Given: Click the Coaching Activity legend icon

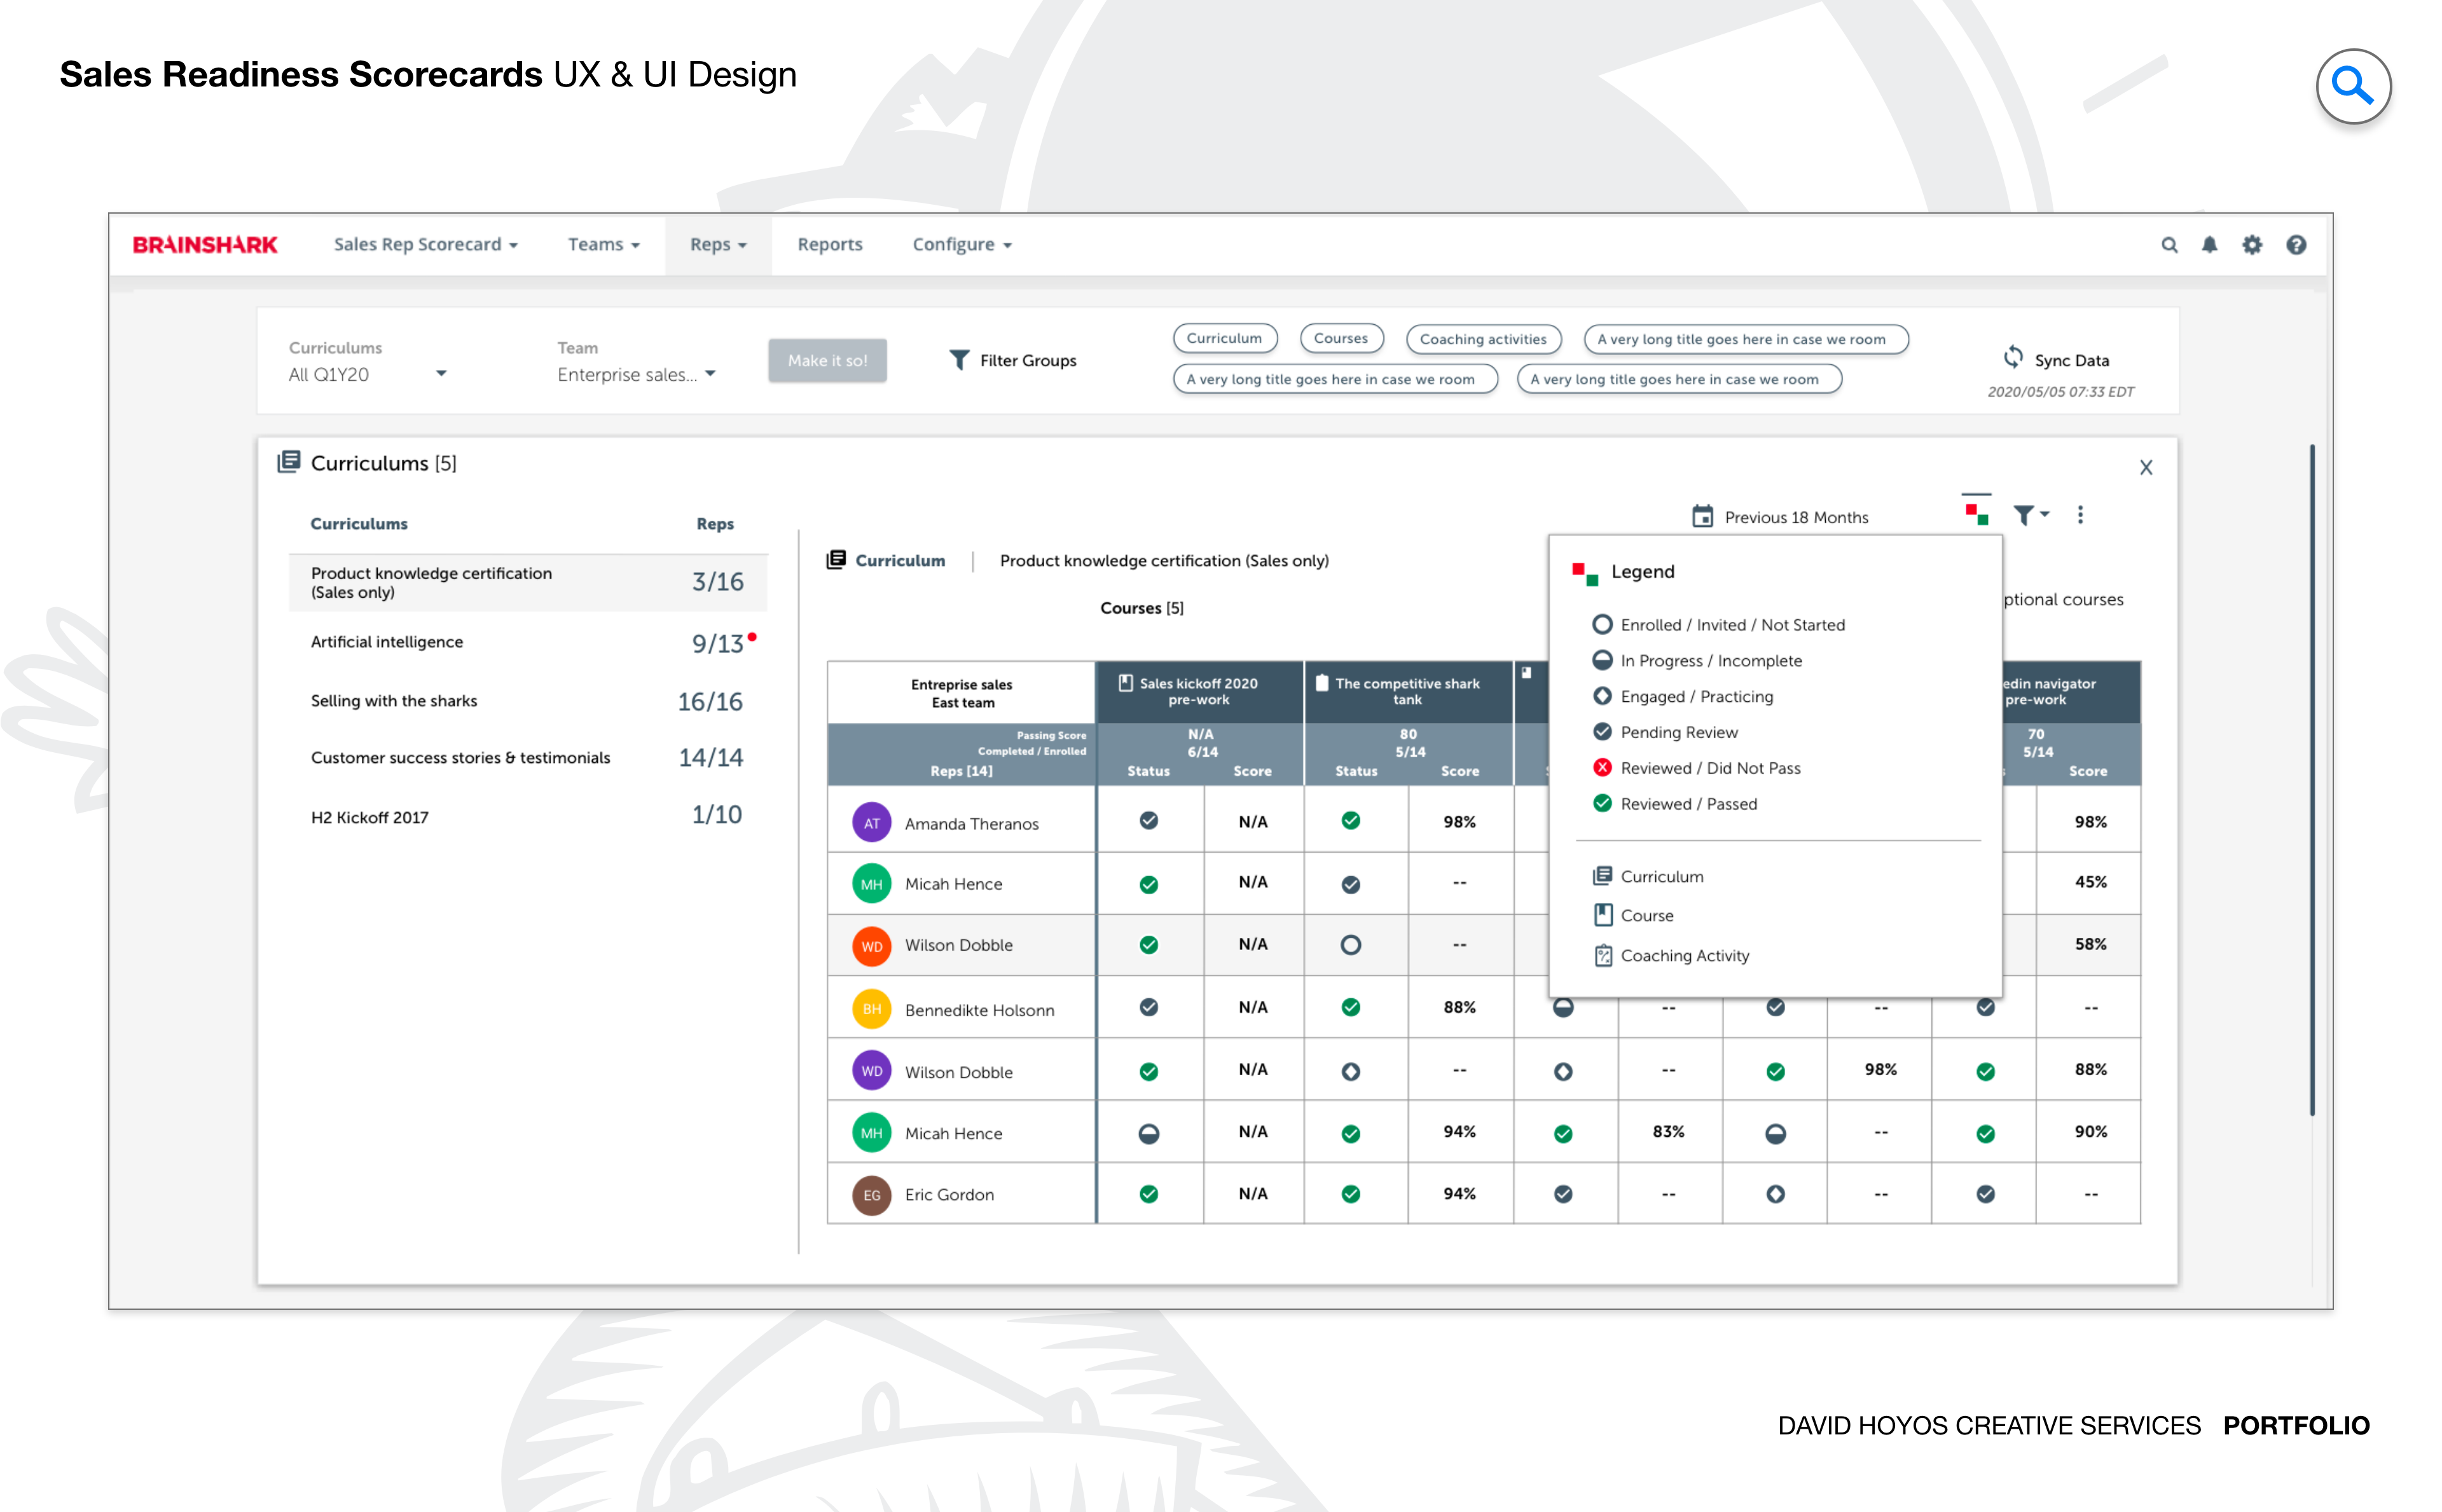Looking at the screenshot, I should pos(1603,956).
